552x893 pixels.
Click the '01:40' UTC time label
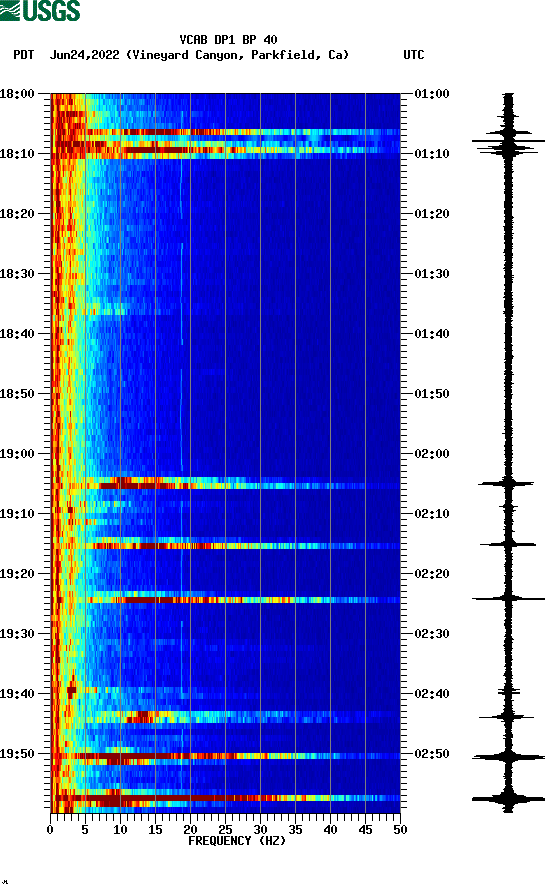pyautogui.click(x=432, y=334)
